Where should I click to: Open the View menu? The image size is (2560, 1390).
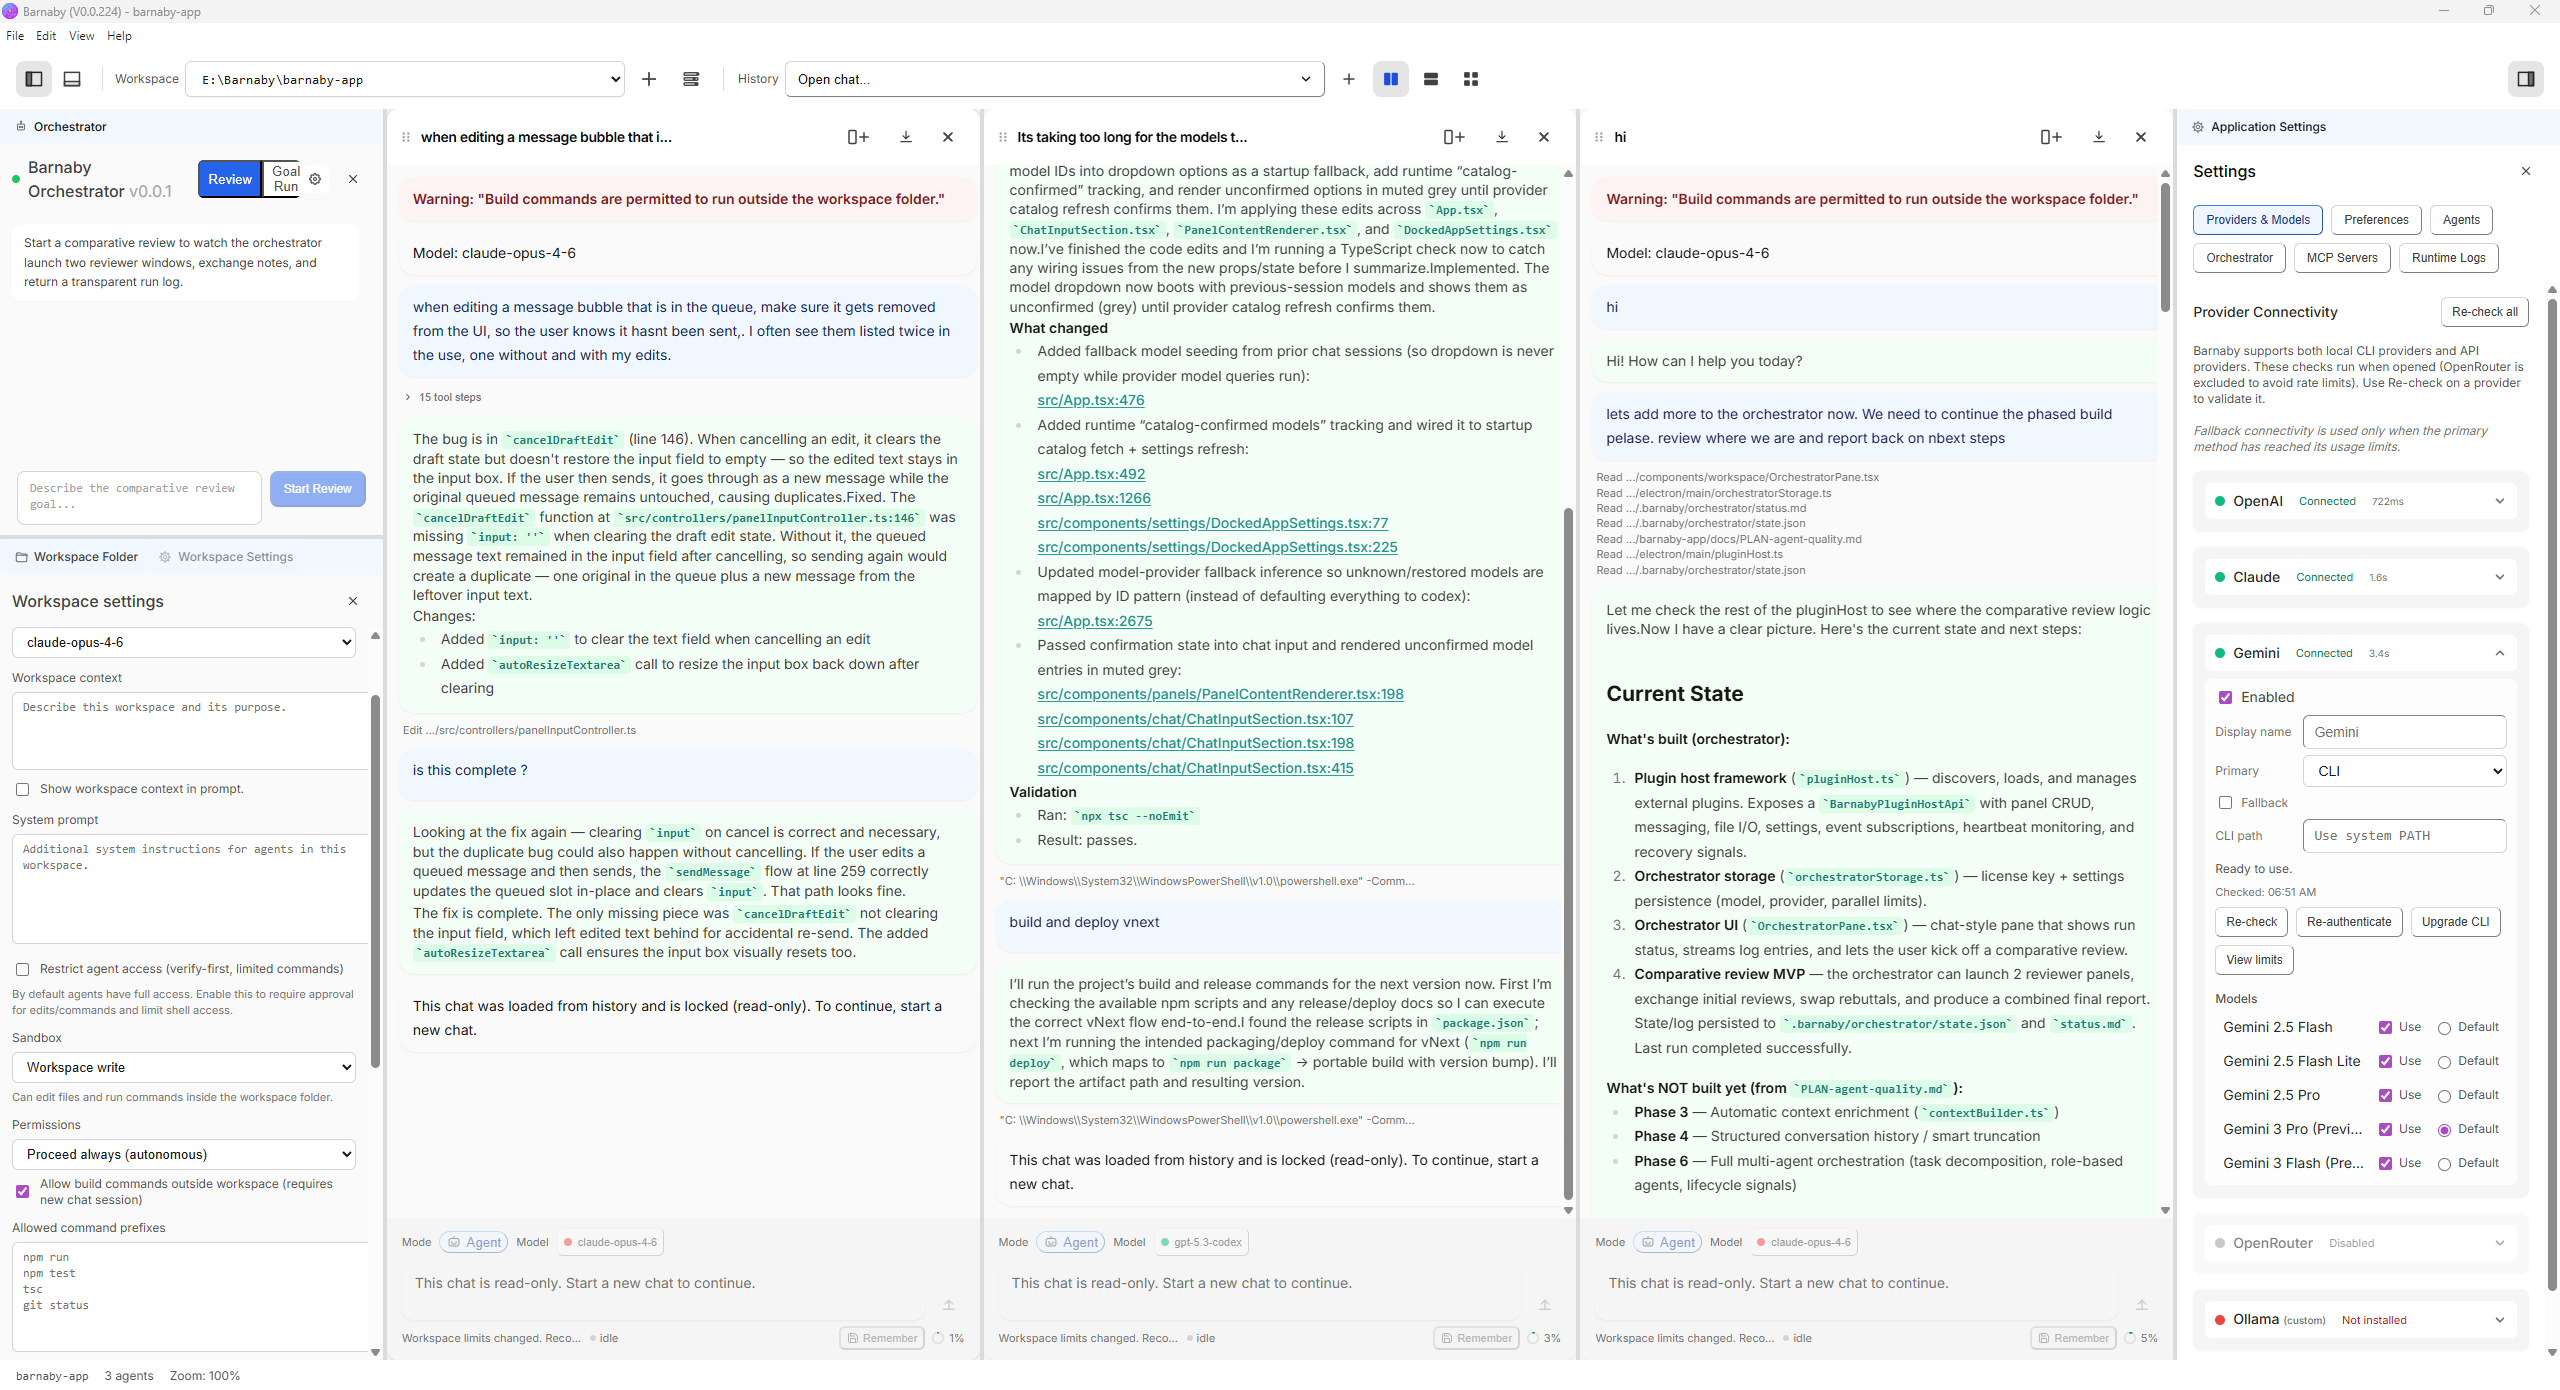point(81,36)
